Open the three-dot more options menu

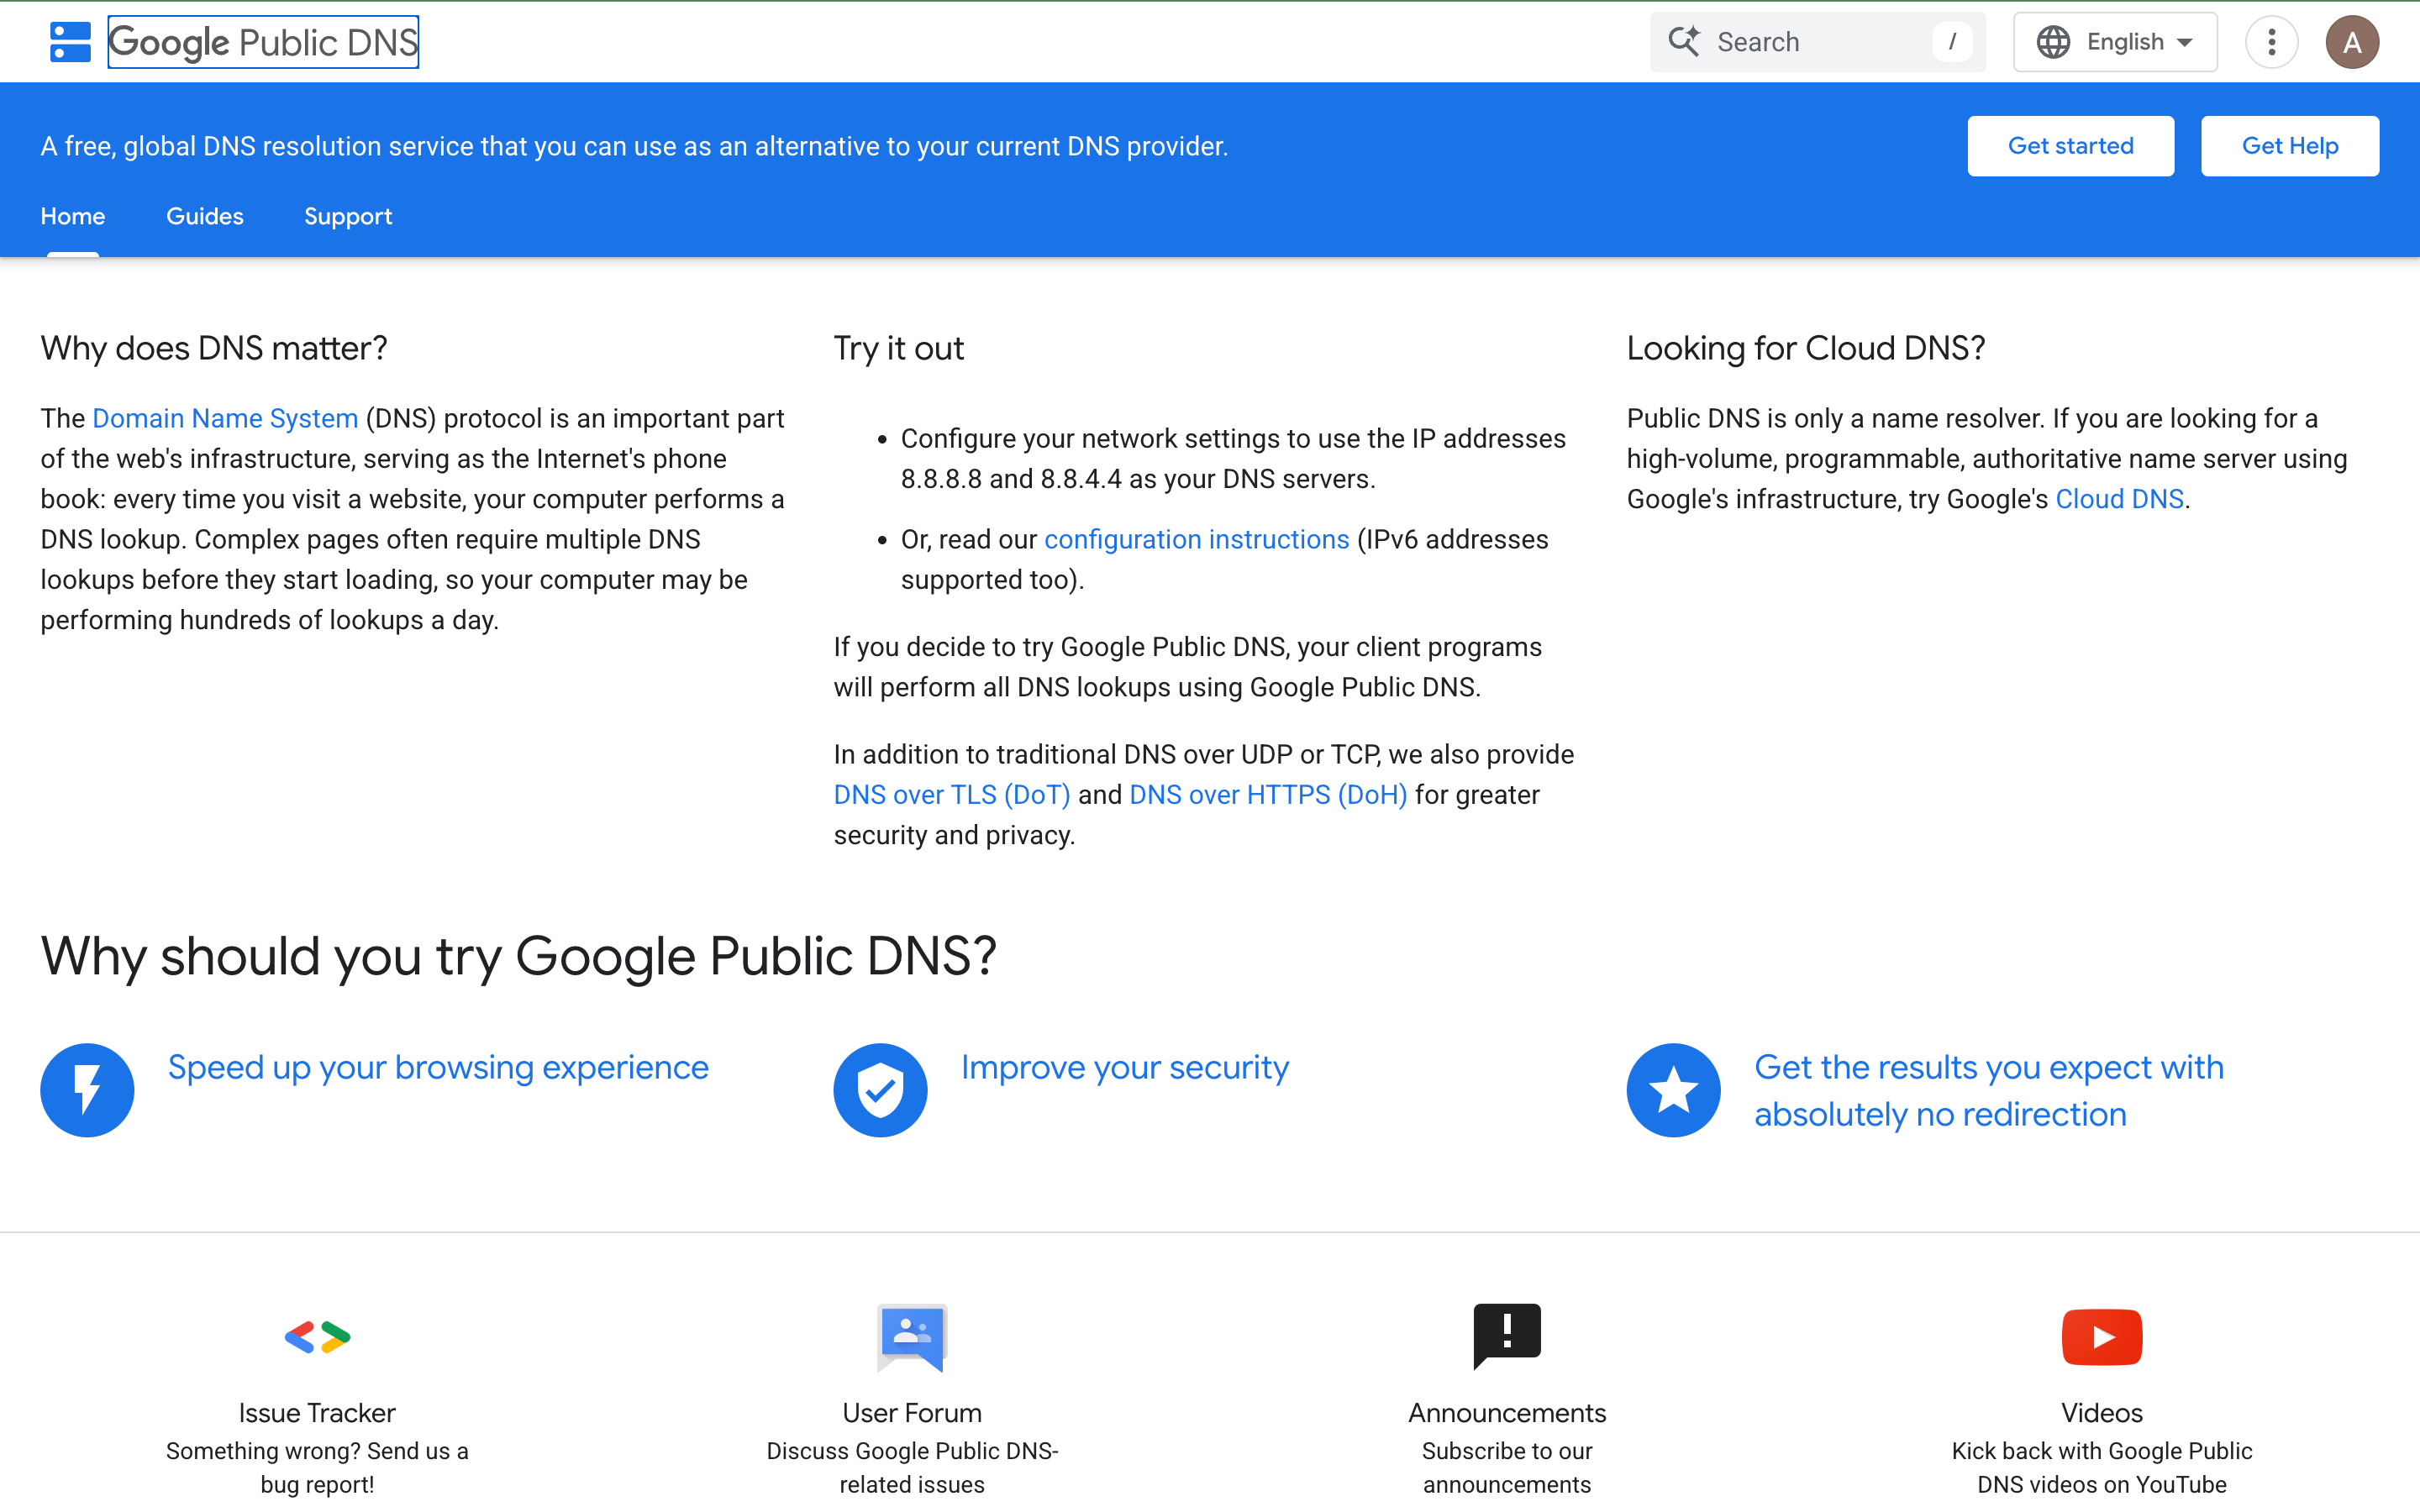[2271, 42]
